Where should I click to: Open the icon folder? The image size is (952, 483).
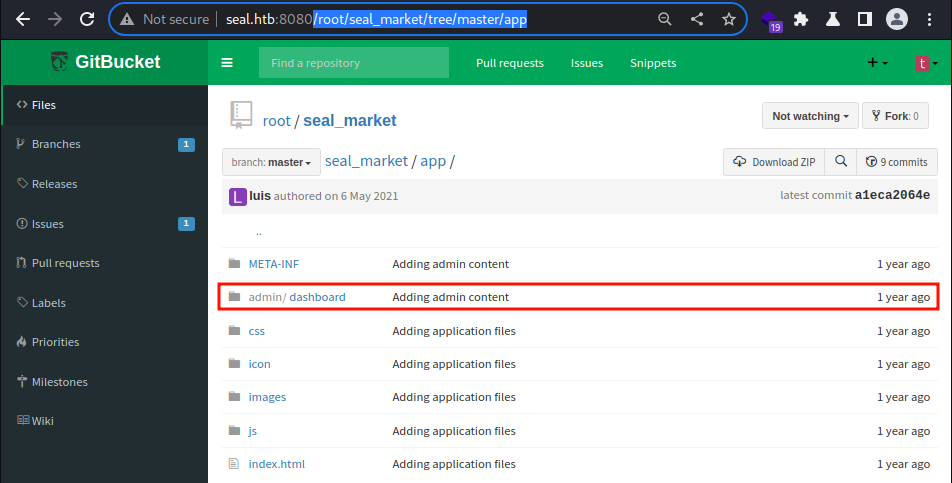coord(259,364)
